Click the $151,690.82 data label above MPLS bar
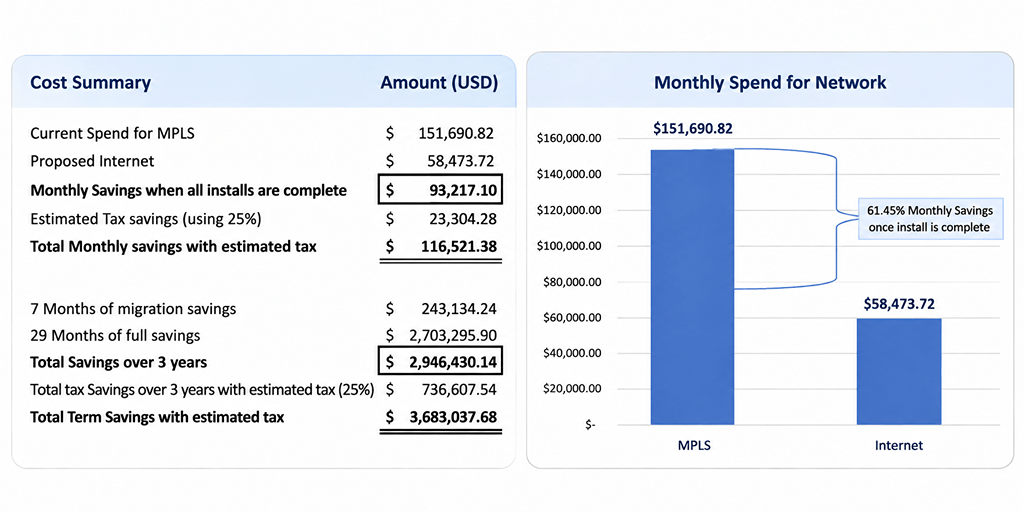1024x512 pixels. pyautogui.click(x=693, y=128)
